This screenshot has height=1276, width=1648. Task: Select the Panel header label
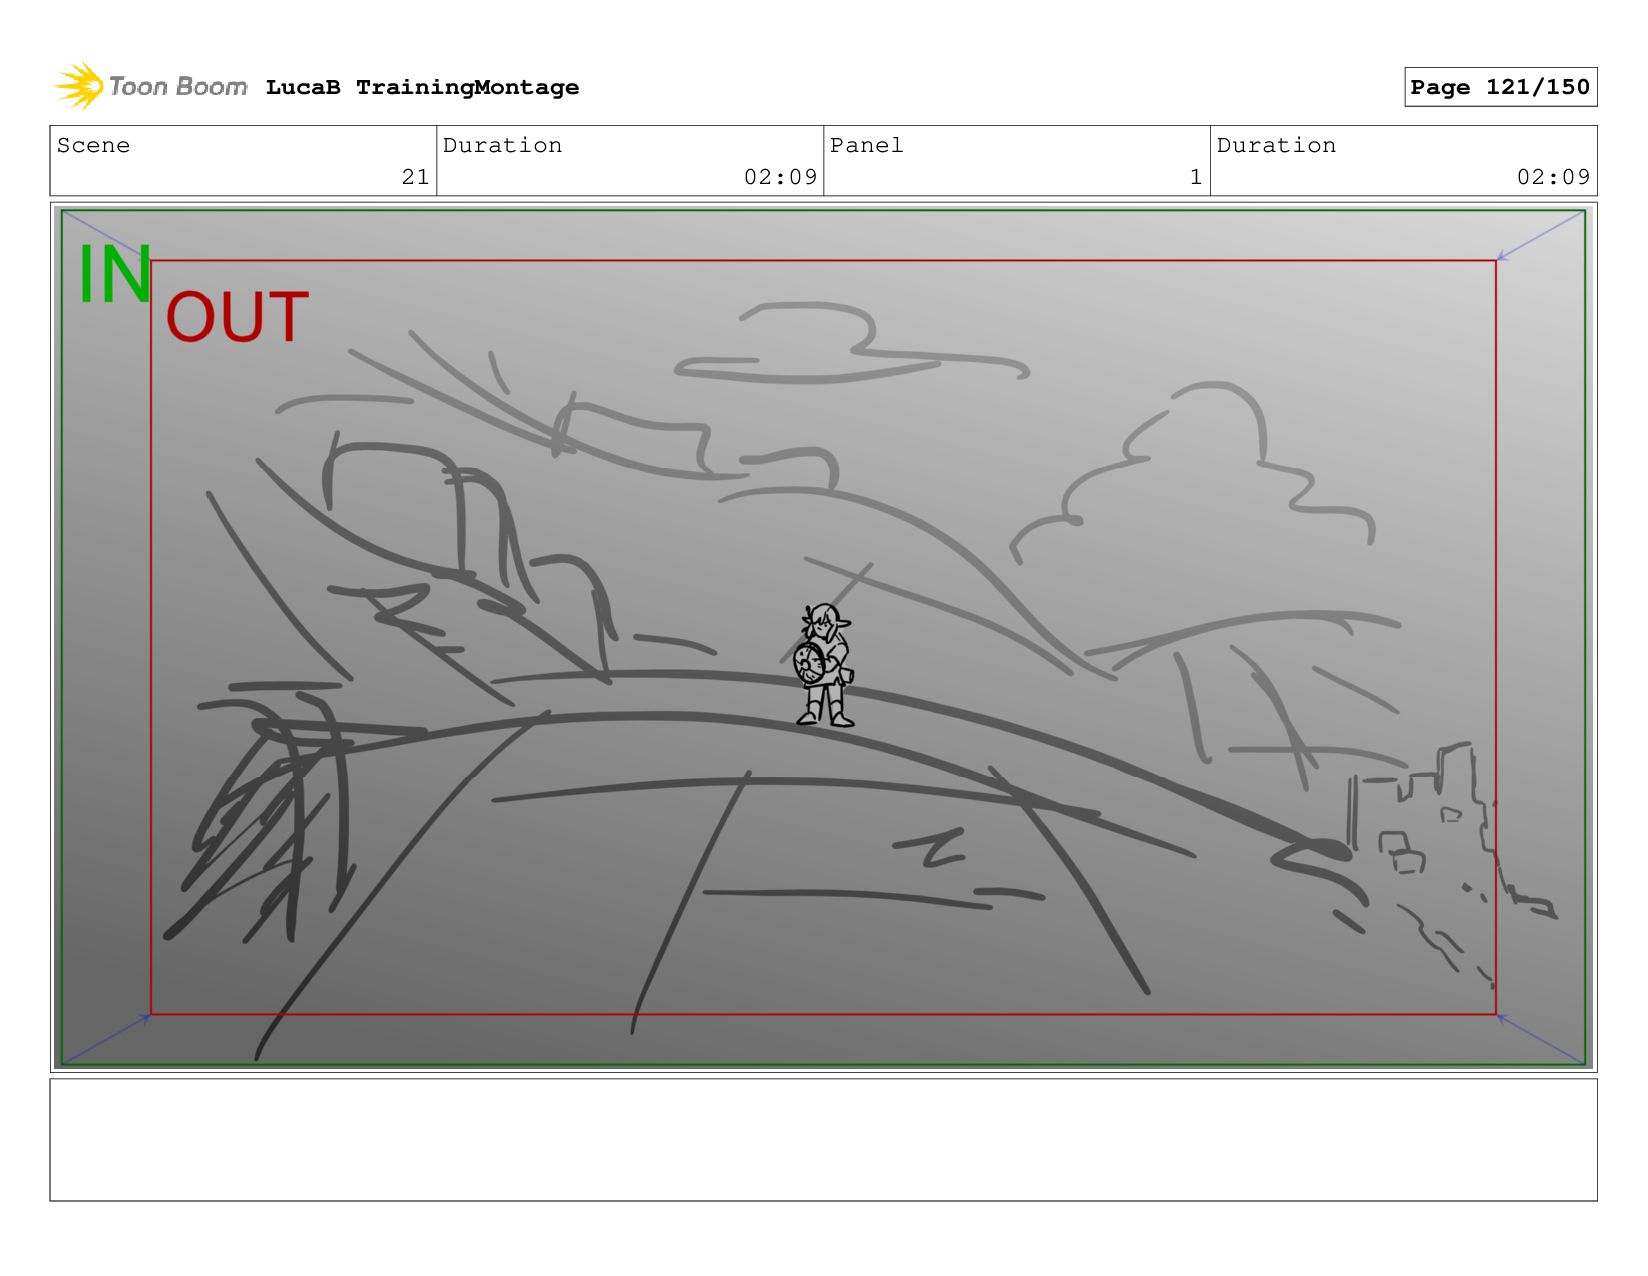click(x=866, y=146)
